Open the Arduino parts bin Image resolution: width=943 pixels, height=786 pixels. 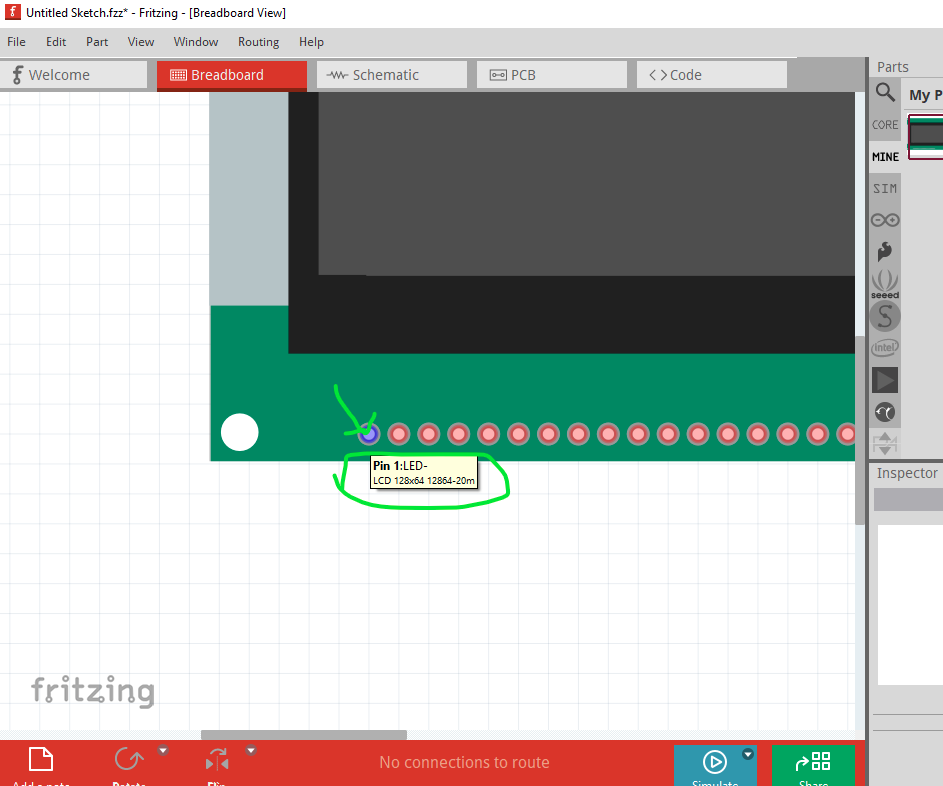(885, 220)
